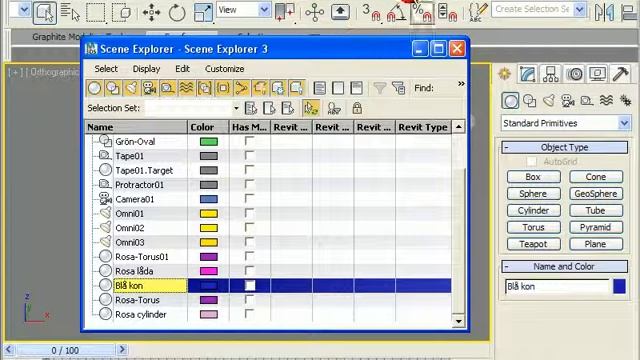Toggle Display Lights filter in Scene Explorer
Image resolution: width=640 pixels, height=360 pixels.
click(x=131, y=88)
